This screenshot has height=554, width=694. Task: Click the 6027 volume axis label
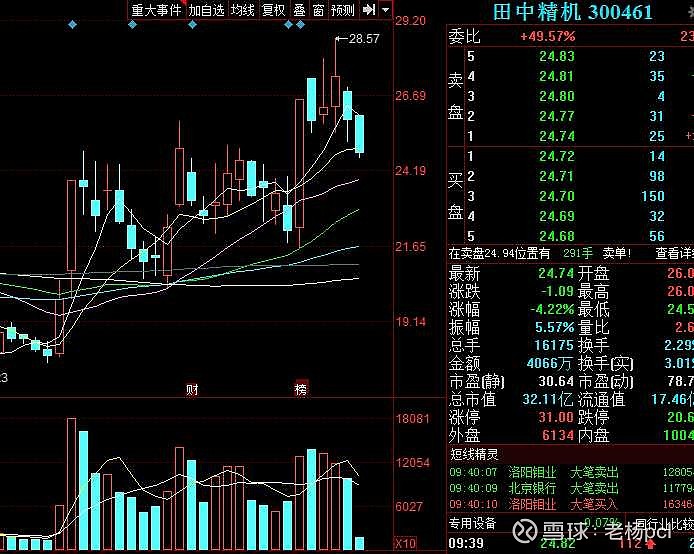click(x=409, y=506)
